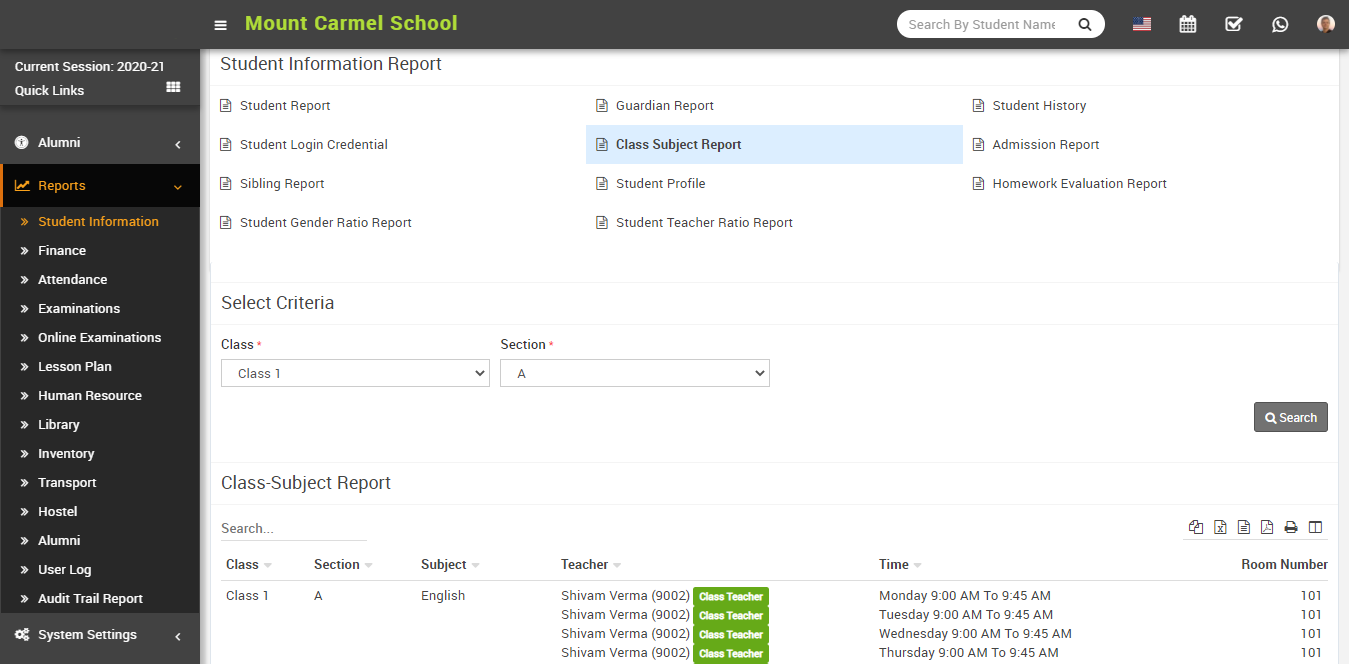Open column visibility options
This screenshot has height=664, width=1349.
(x=1315, y=527)
